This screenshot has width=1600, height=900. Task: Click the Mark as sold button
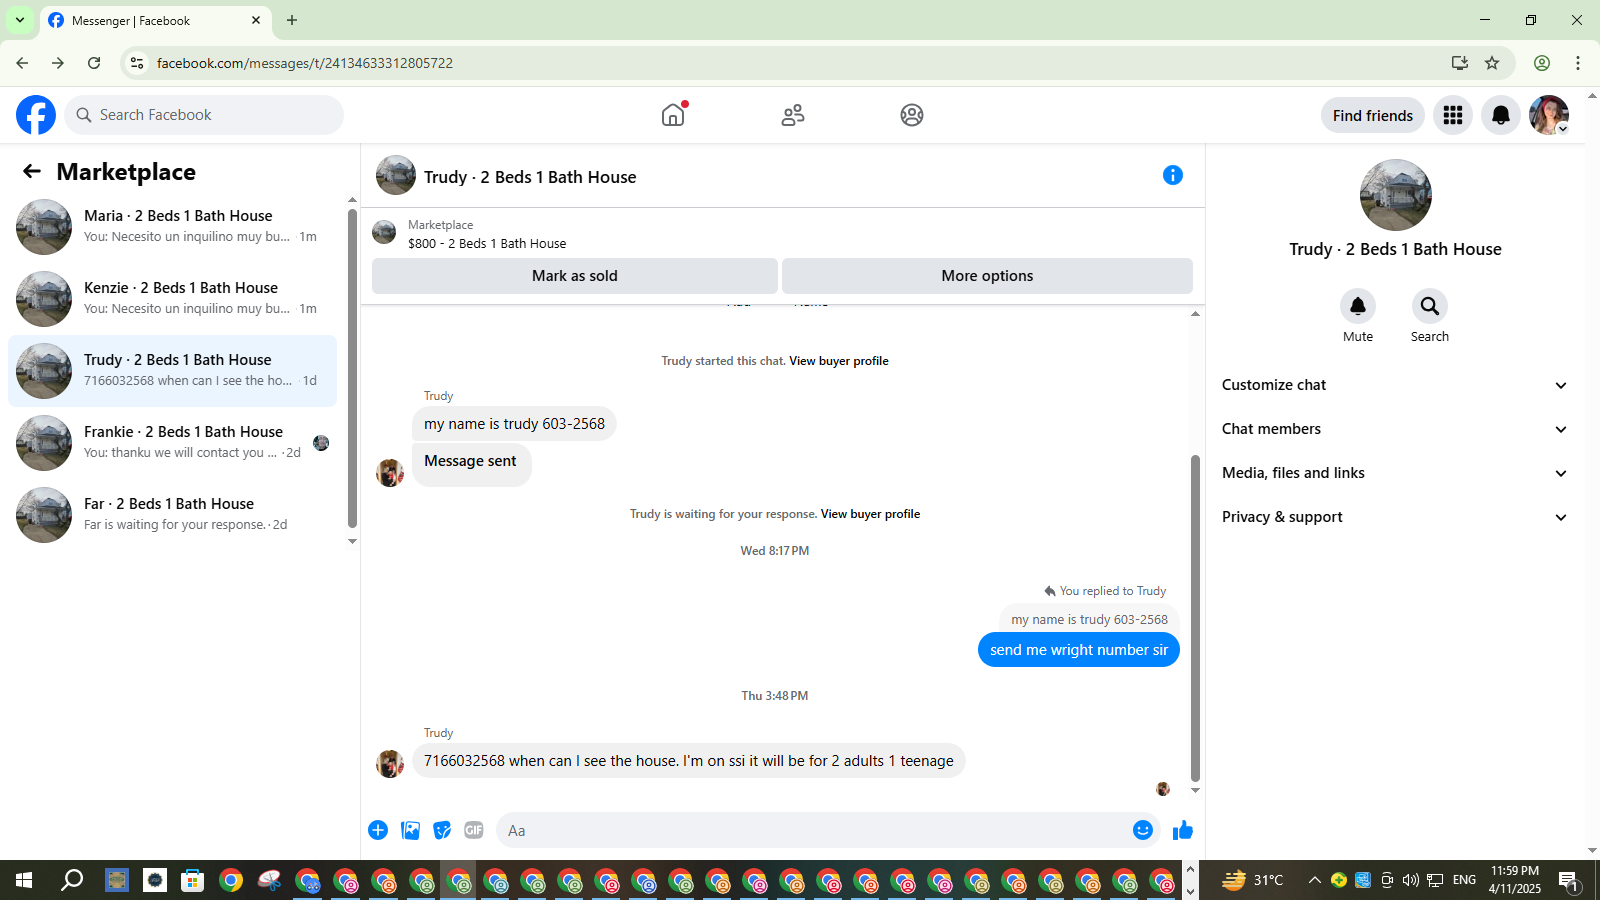point(575,276)
